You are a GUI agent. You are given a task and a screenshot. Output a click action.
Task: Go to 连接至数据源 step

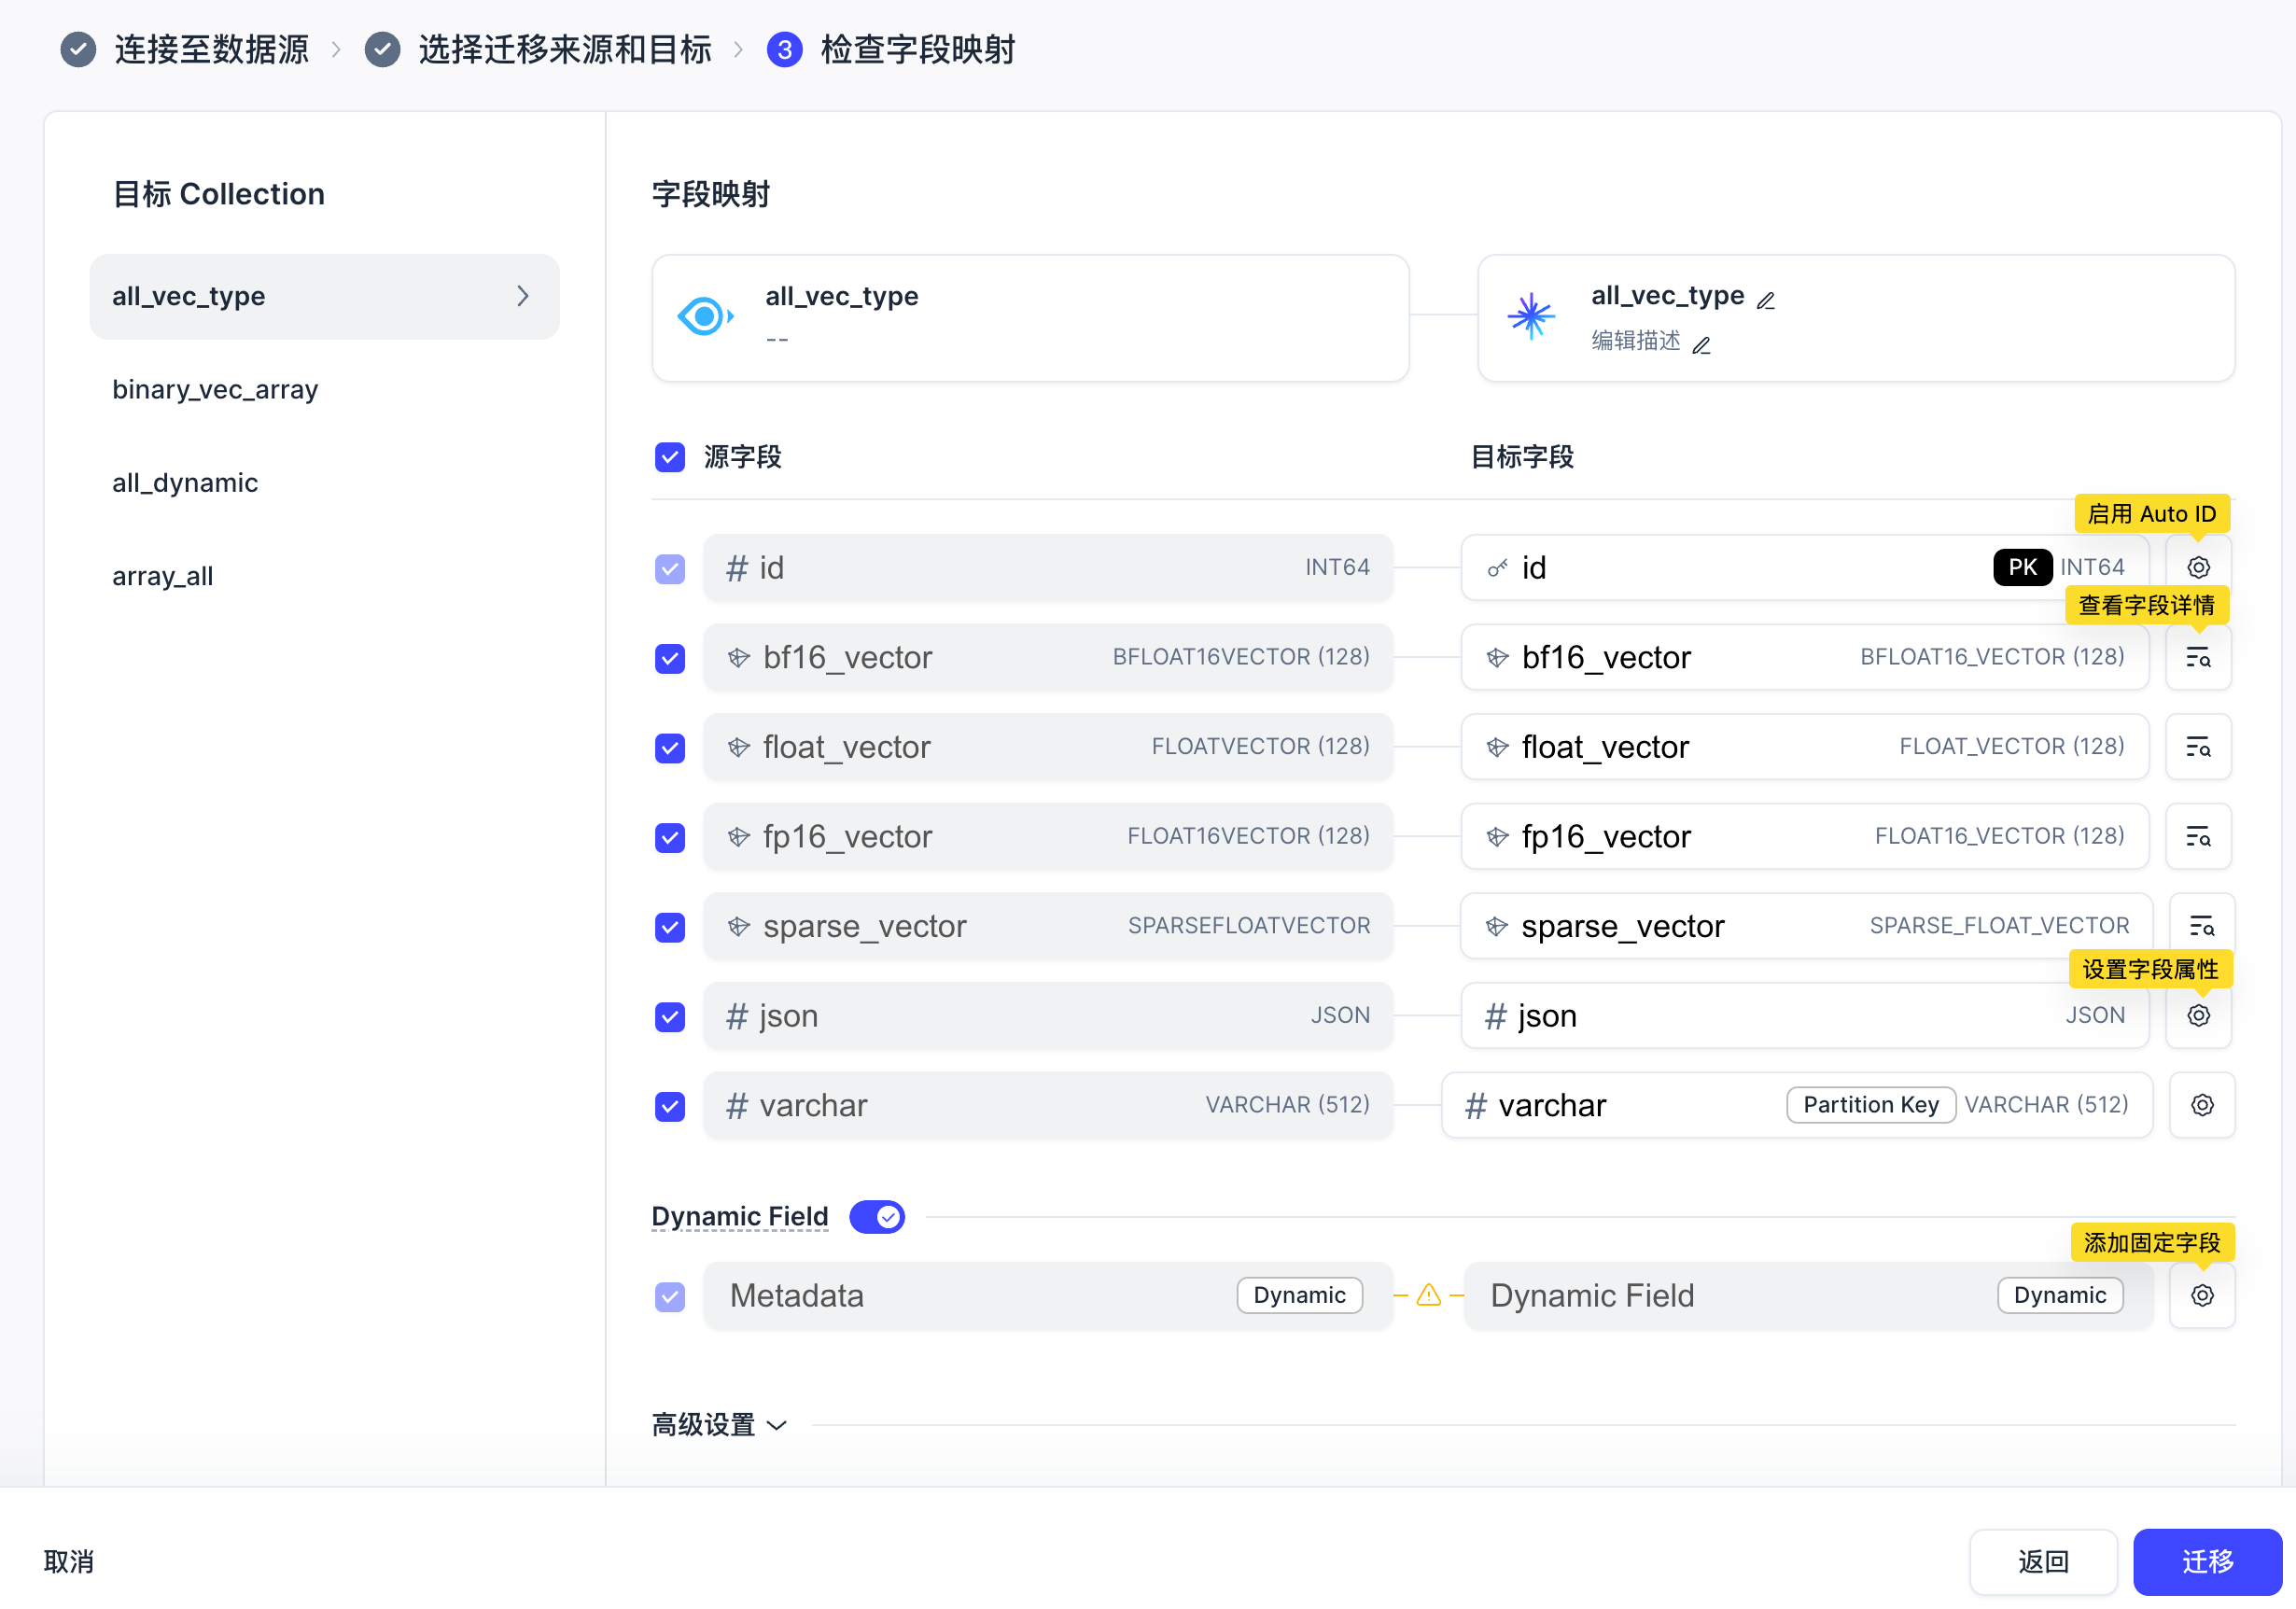(x=211, y=49)
